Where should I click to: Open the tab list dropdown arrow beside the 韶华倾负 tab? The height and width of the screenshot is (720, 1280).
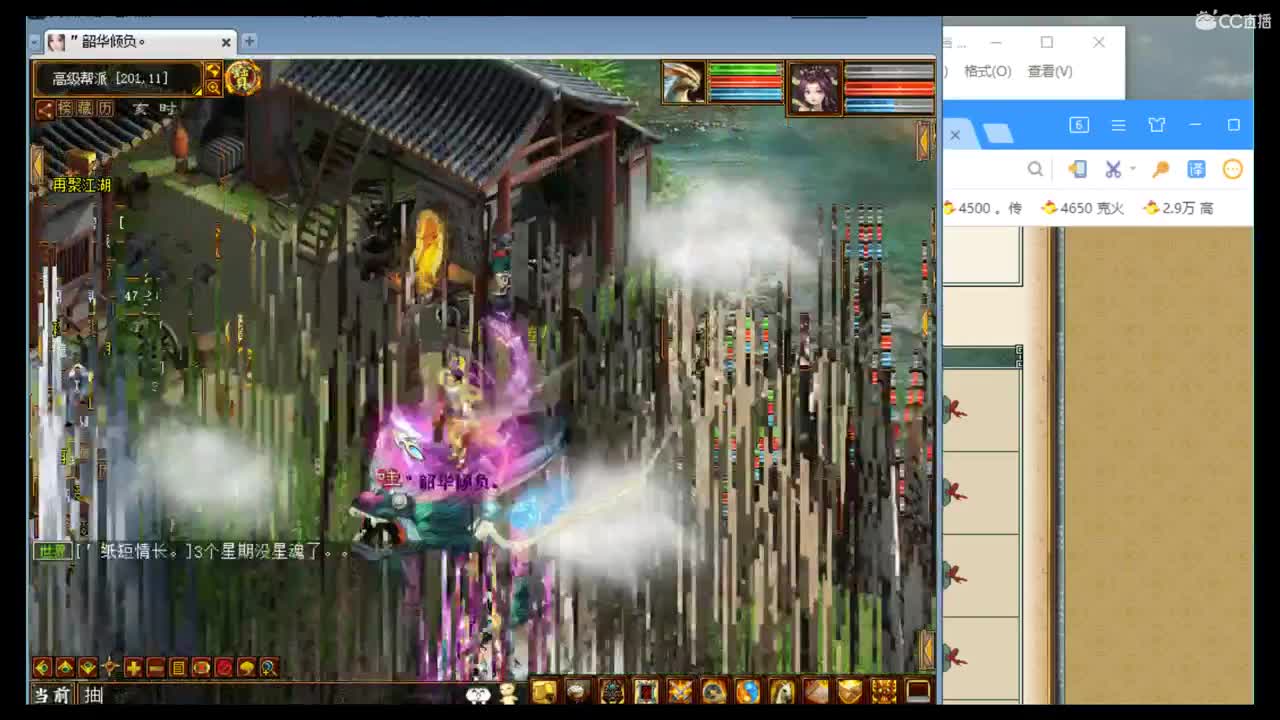pos(35,42)
